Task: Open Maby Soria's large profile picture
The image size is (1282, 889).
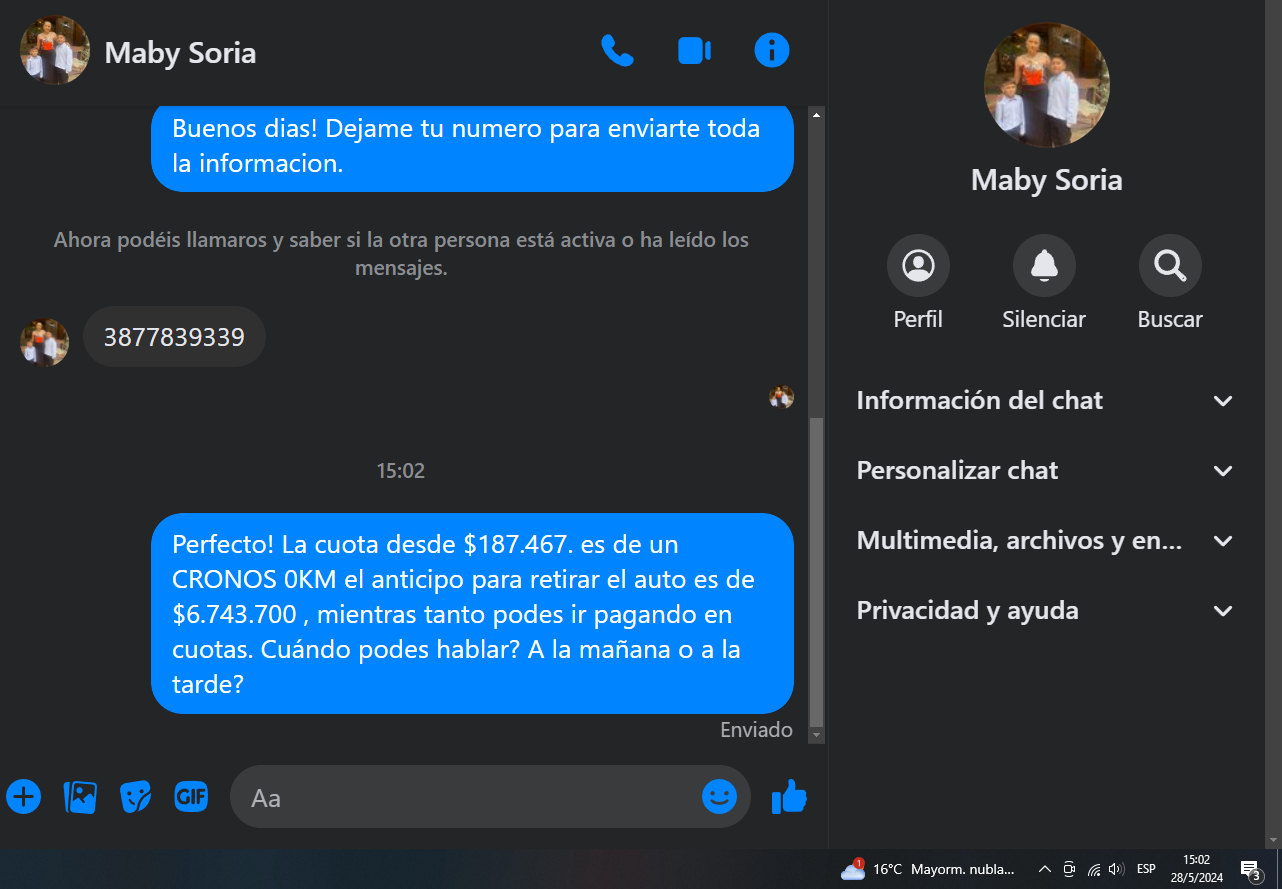Action: click(1046, 86)
